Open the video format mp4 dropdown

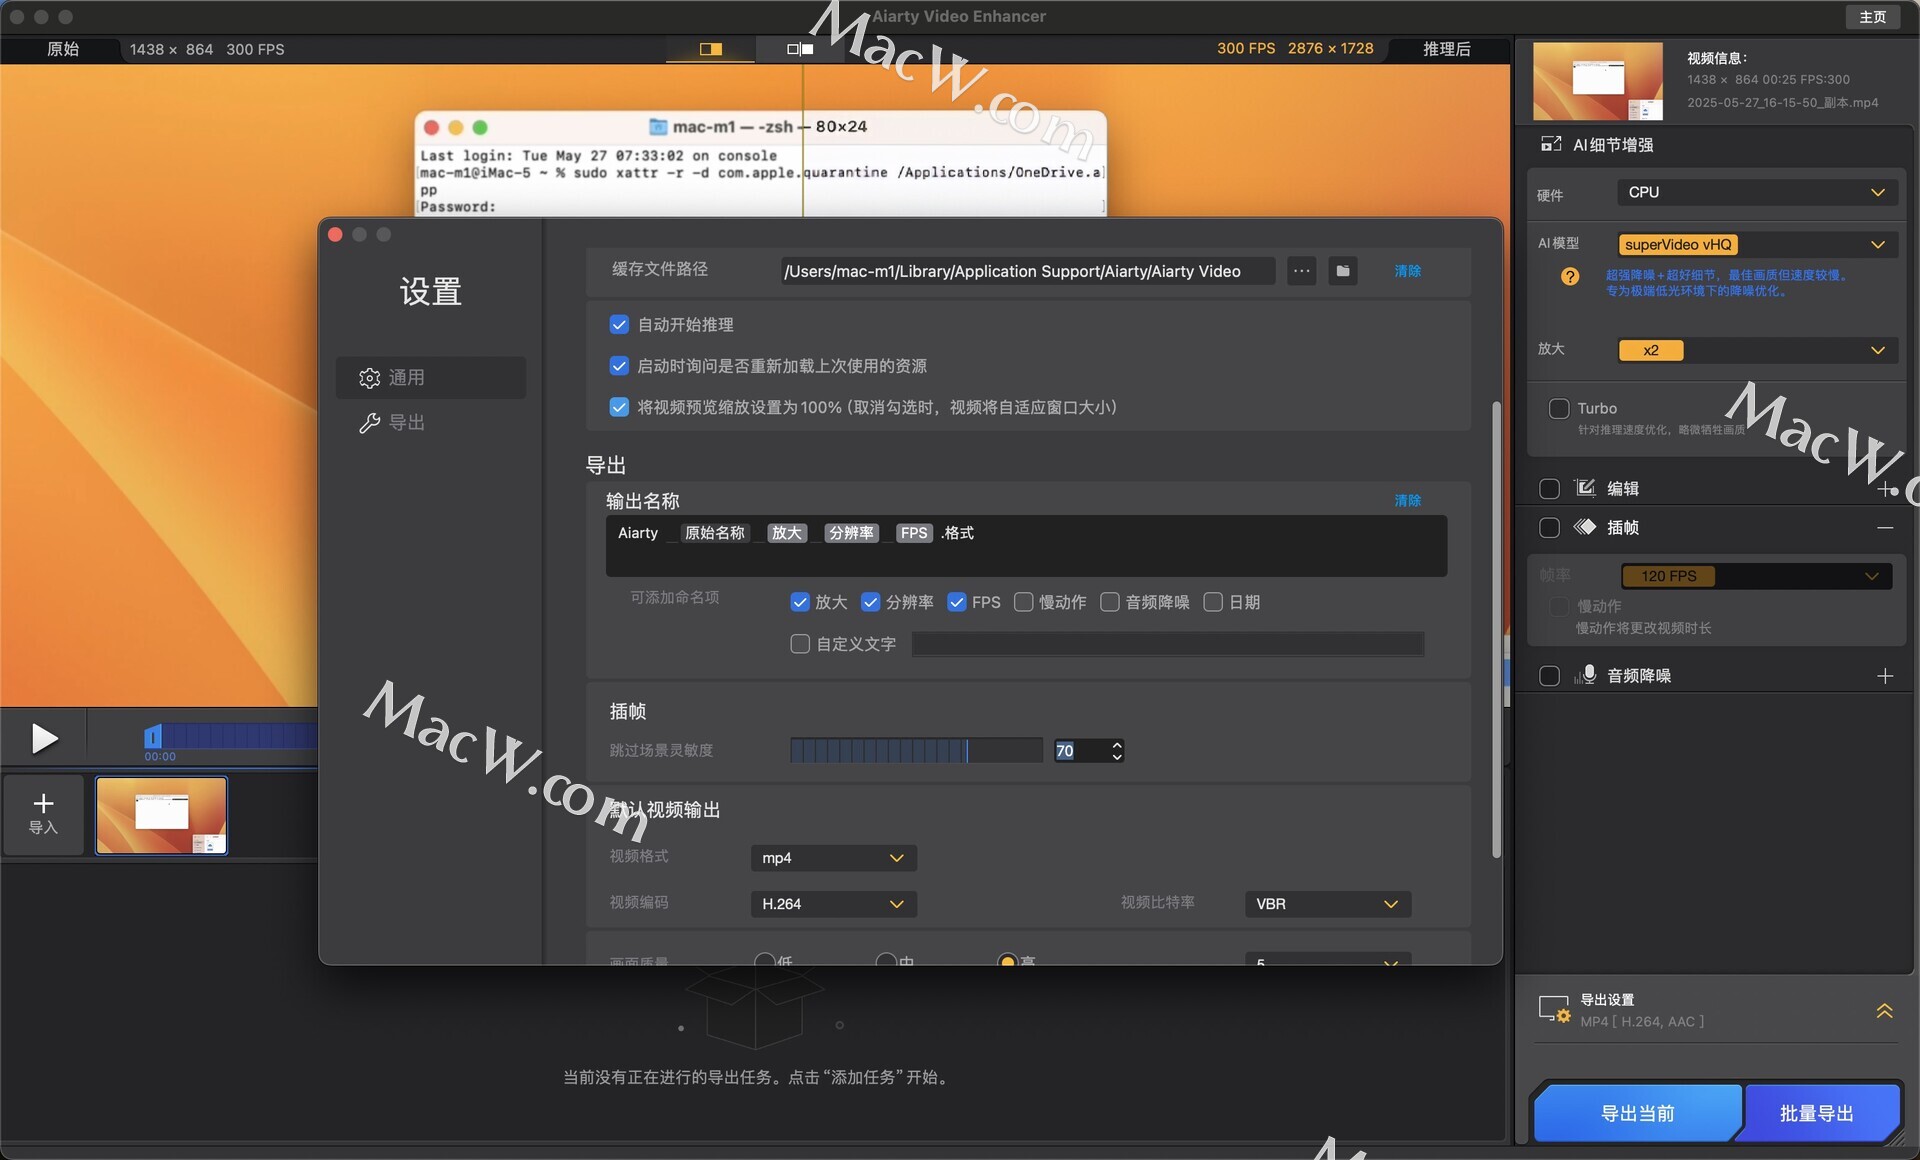pos(833,858)
